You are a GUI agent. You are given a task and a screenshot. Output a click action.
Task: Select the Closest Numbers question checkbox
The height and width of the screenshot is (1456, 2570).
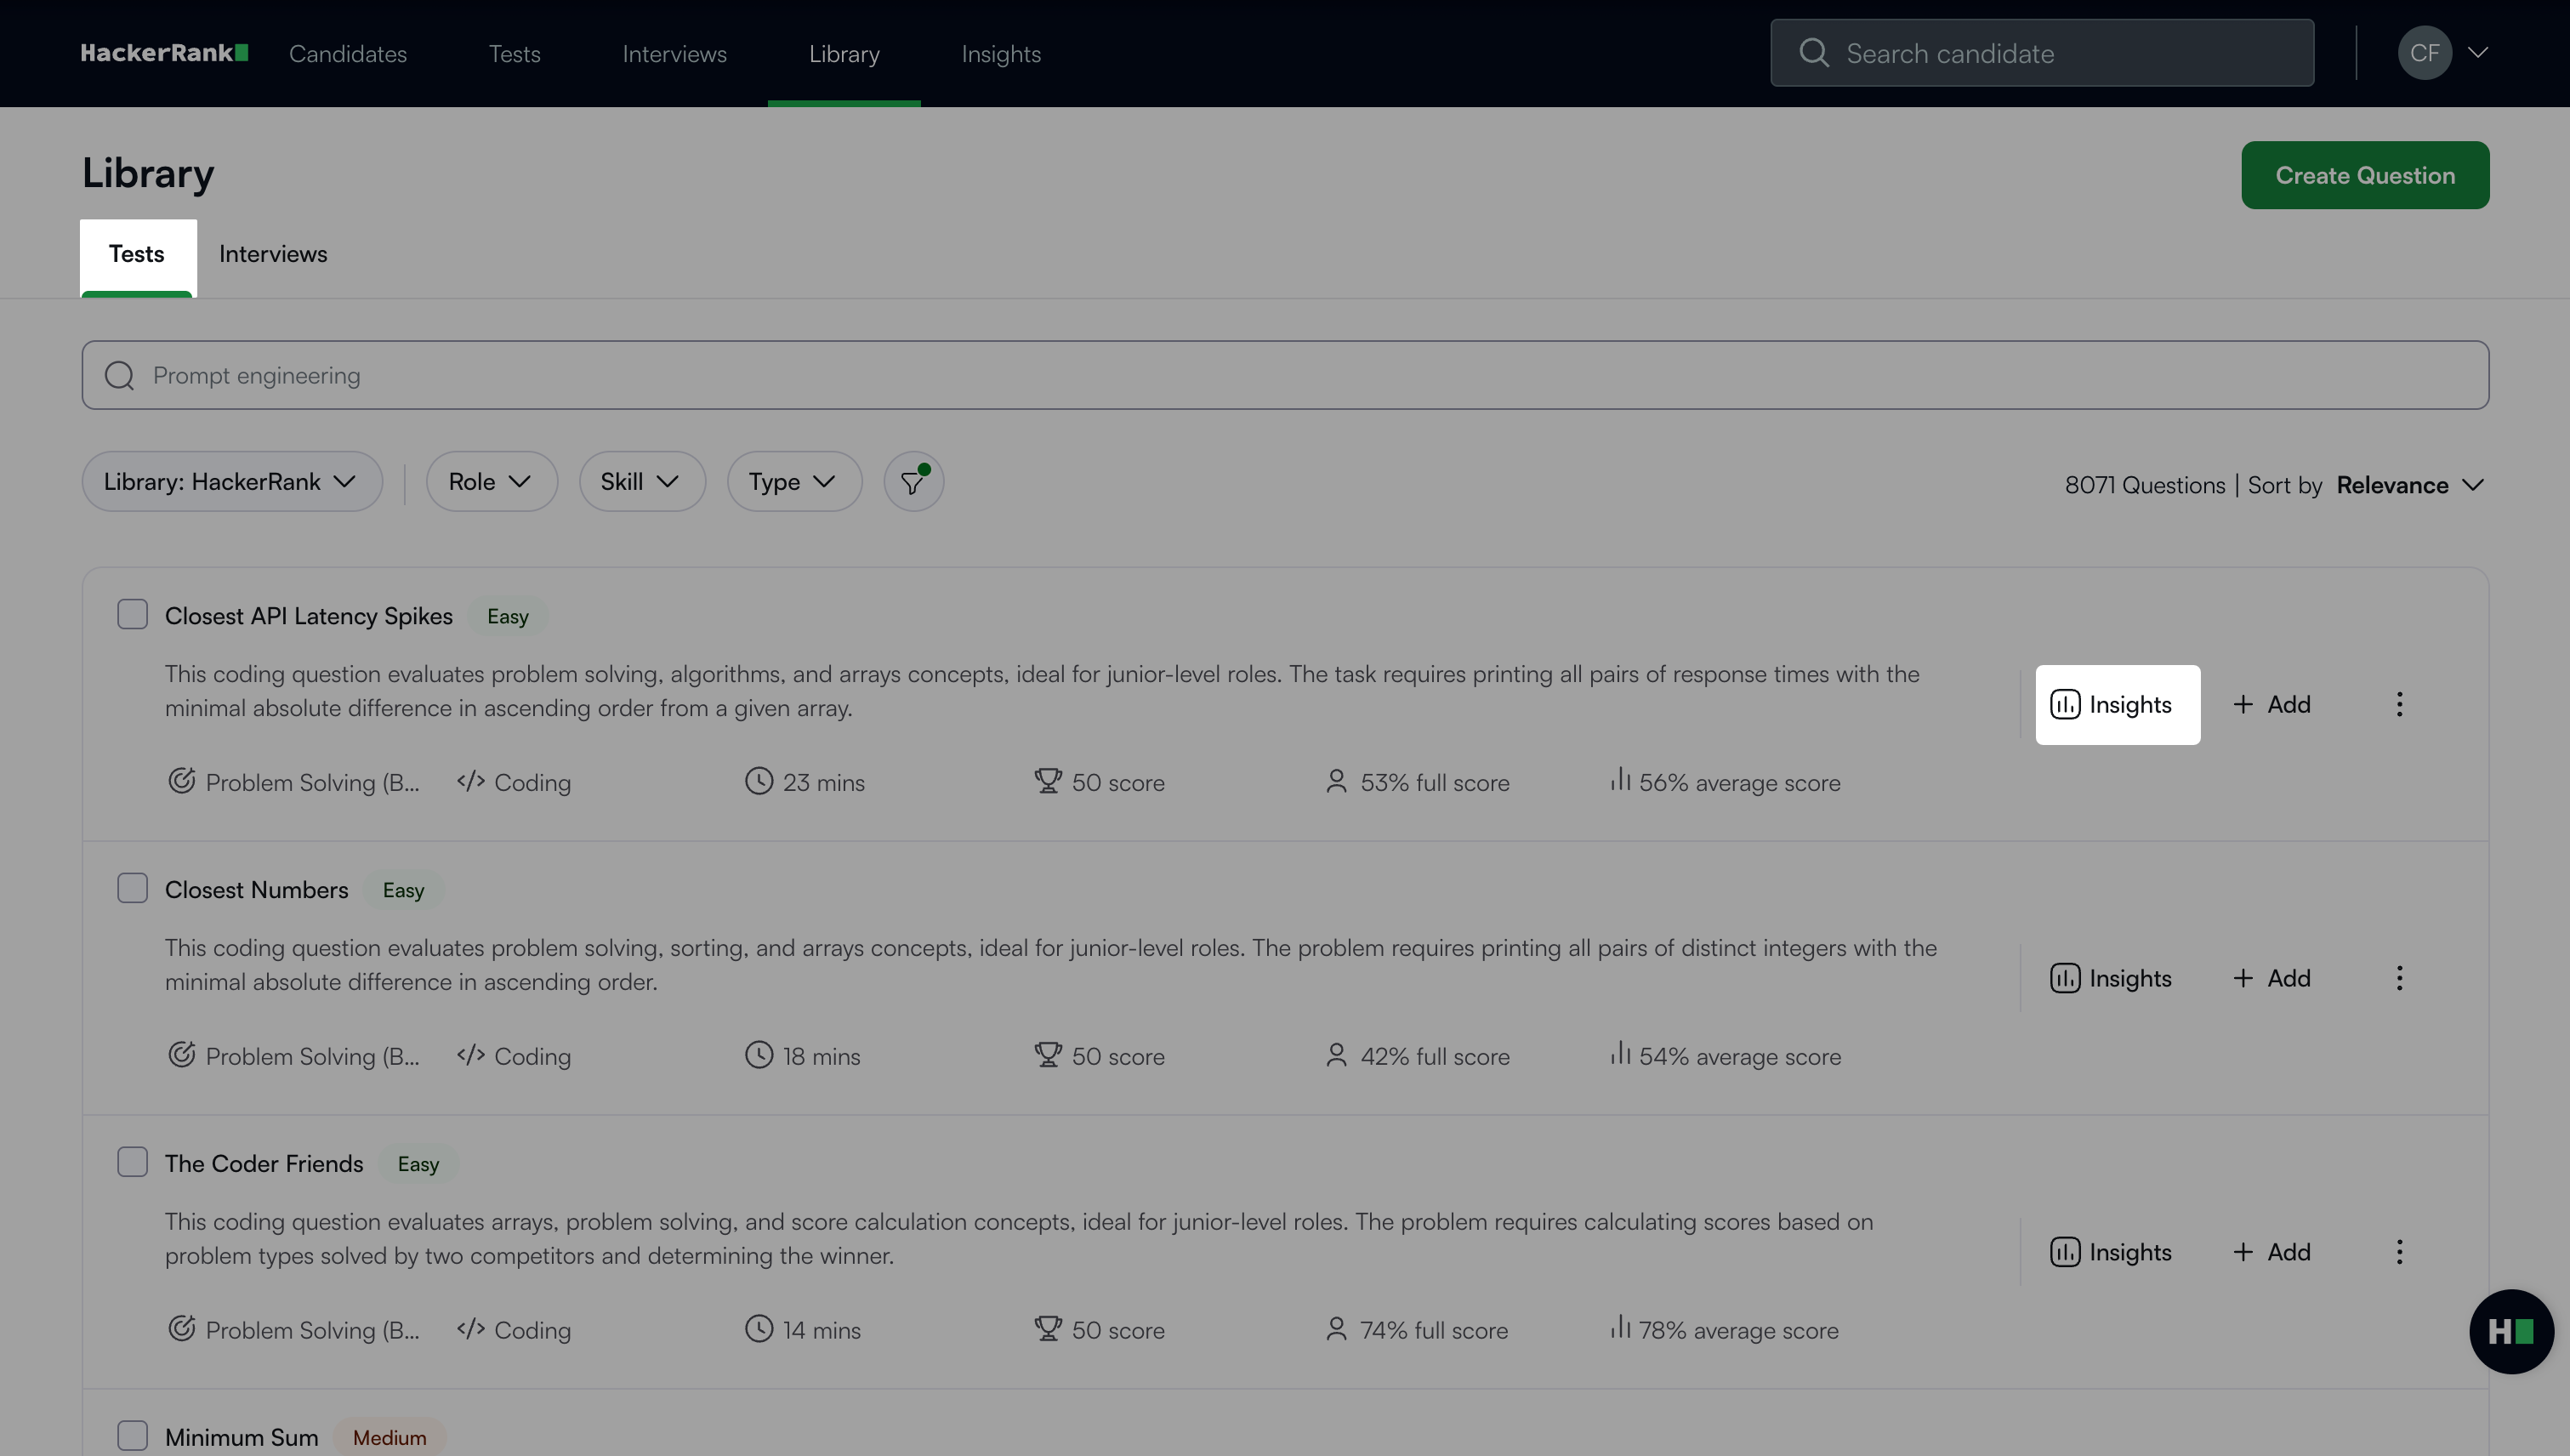click(132, 888)
